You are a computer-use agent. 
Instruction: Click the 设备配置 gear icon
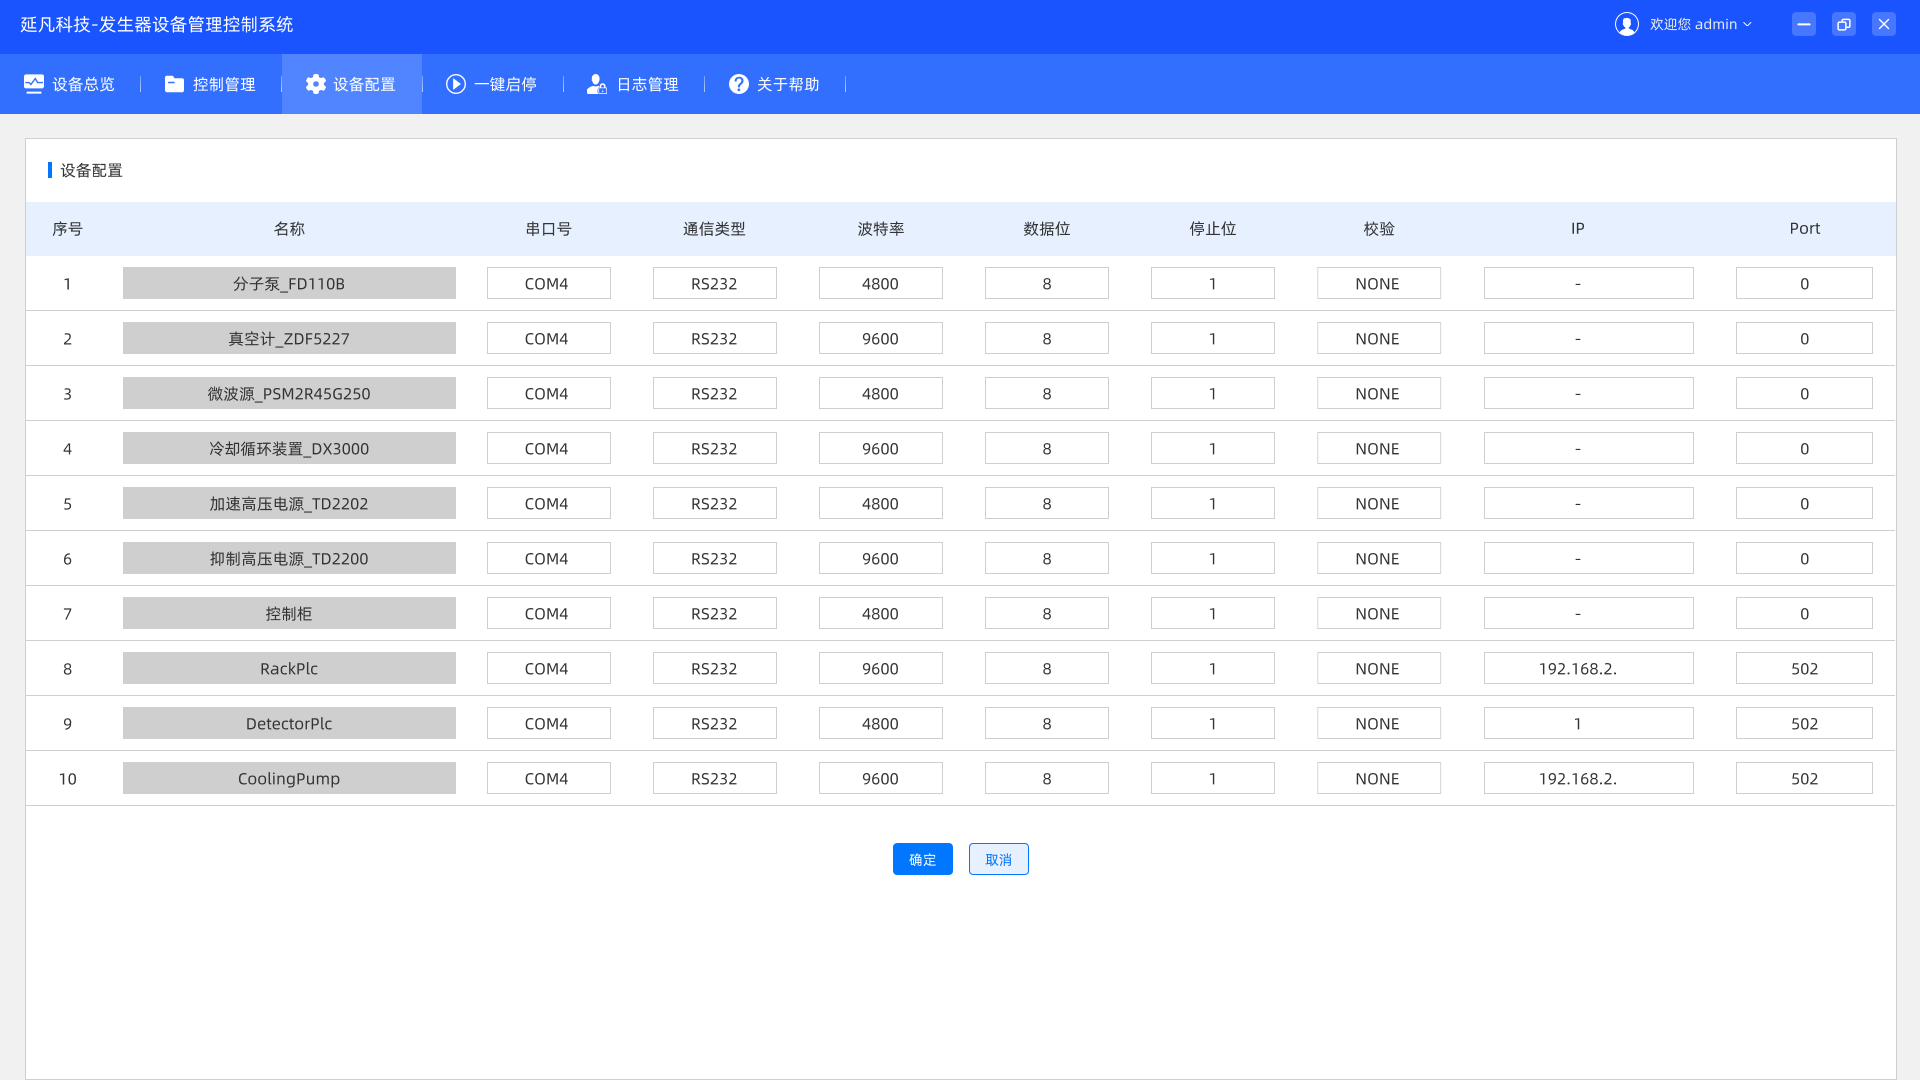[x=316, y=84]
